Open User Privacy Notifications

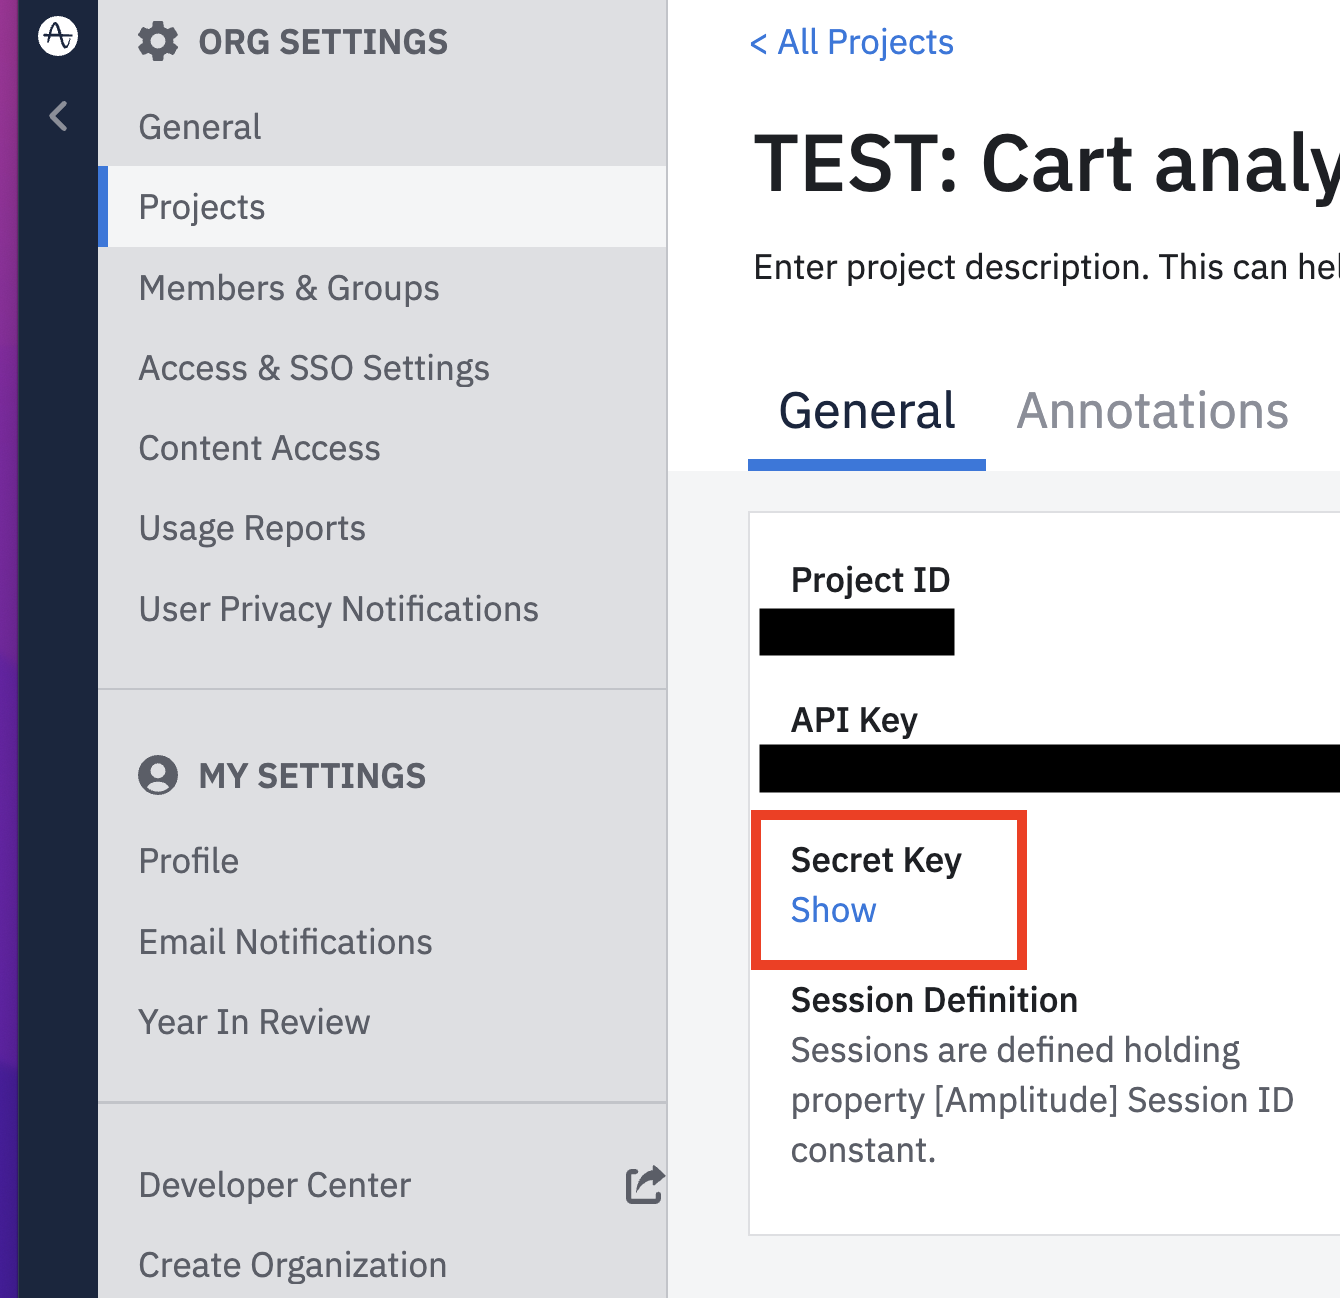(338, 609)
